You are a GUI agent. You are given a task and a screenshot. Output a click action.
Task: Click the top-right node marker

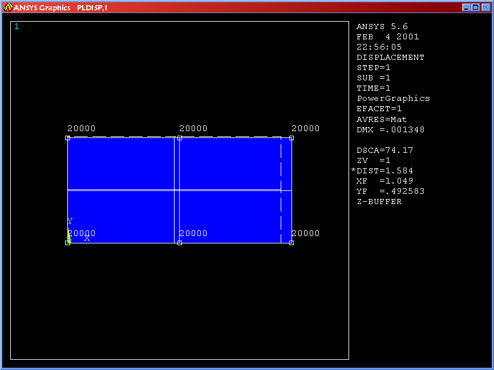tap(291, 138)
